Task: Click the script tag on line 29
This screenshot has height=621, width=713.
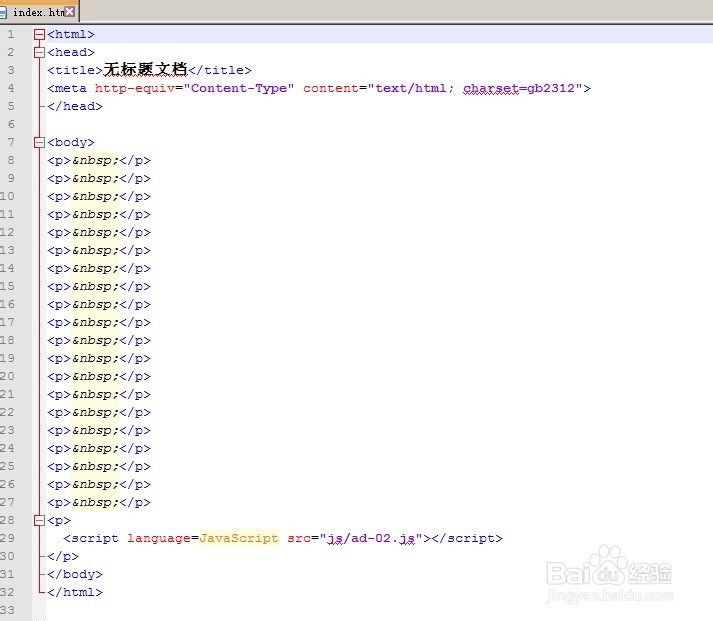Action: (91, 538)
